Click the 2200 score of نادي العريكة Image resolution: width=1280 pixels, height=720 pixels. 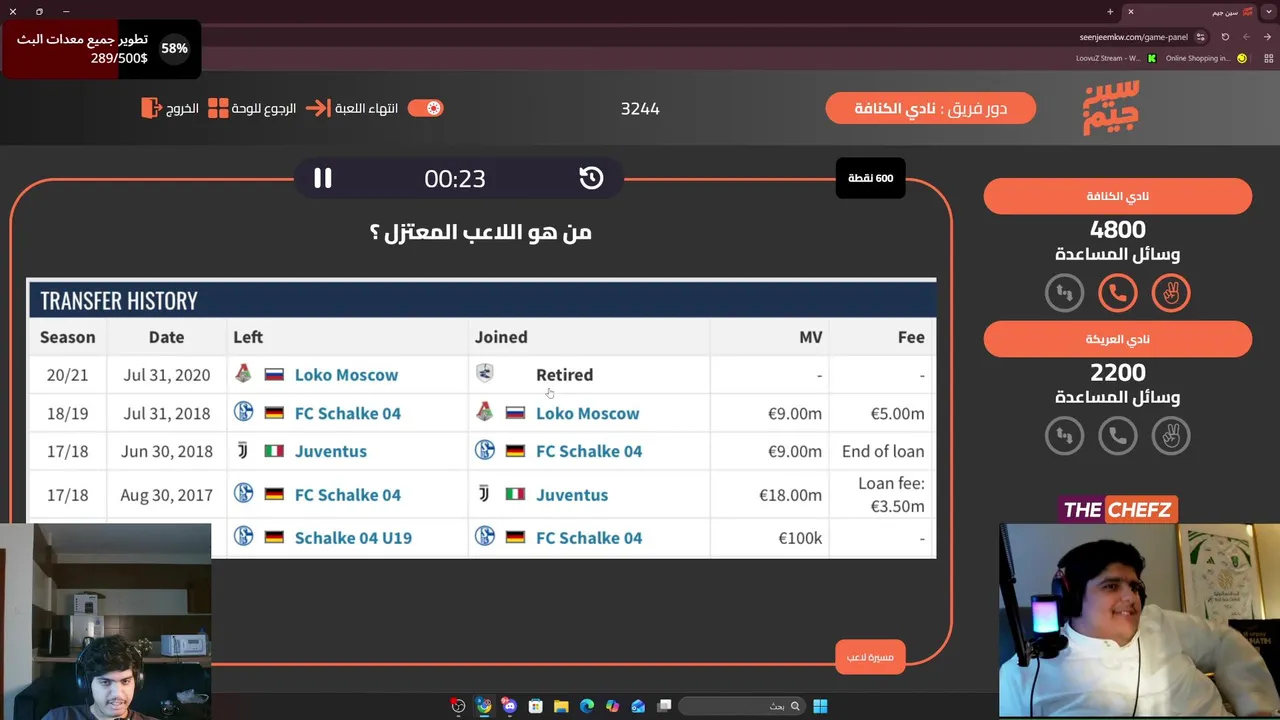coord(1118,373)
